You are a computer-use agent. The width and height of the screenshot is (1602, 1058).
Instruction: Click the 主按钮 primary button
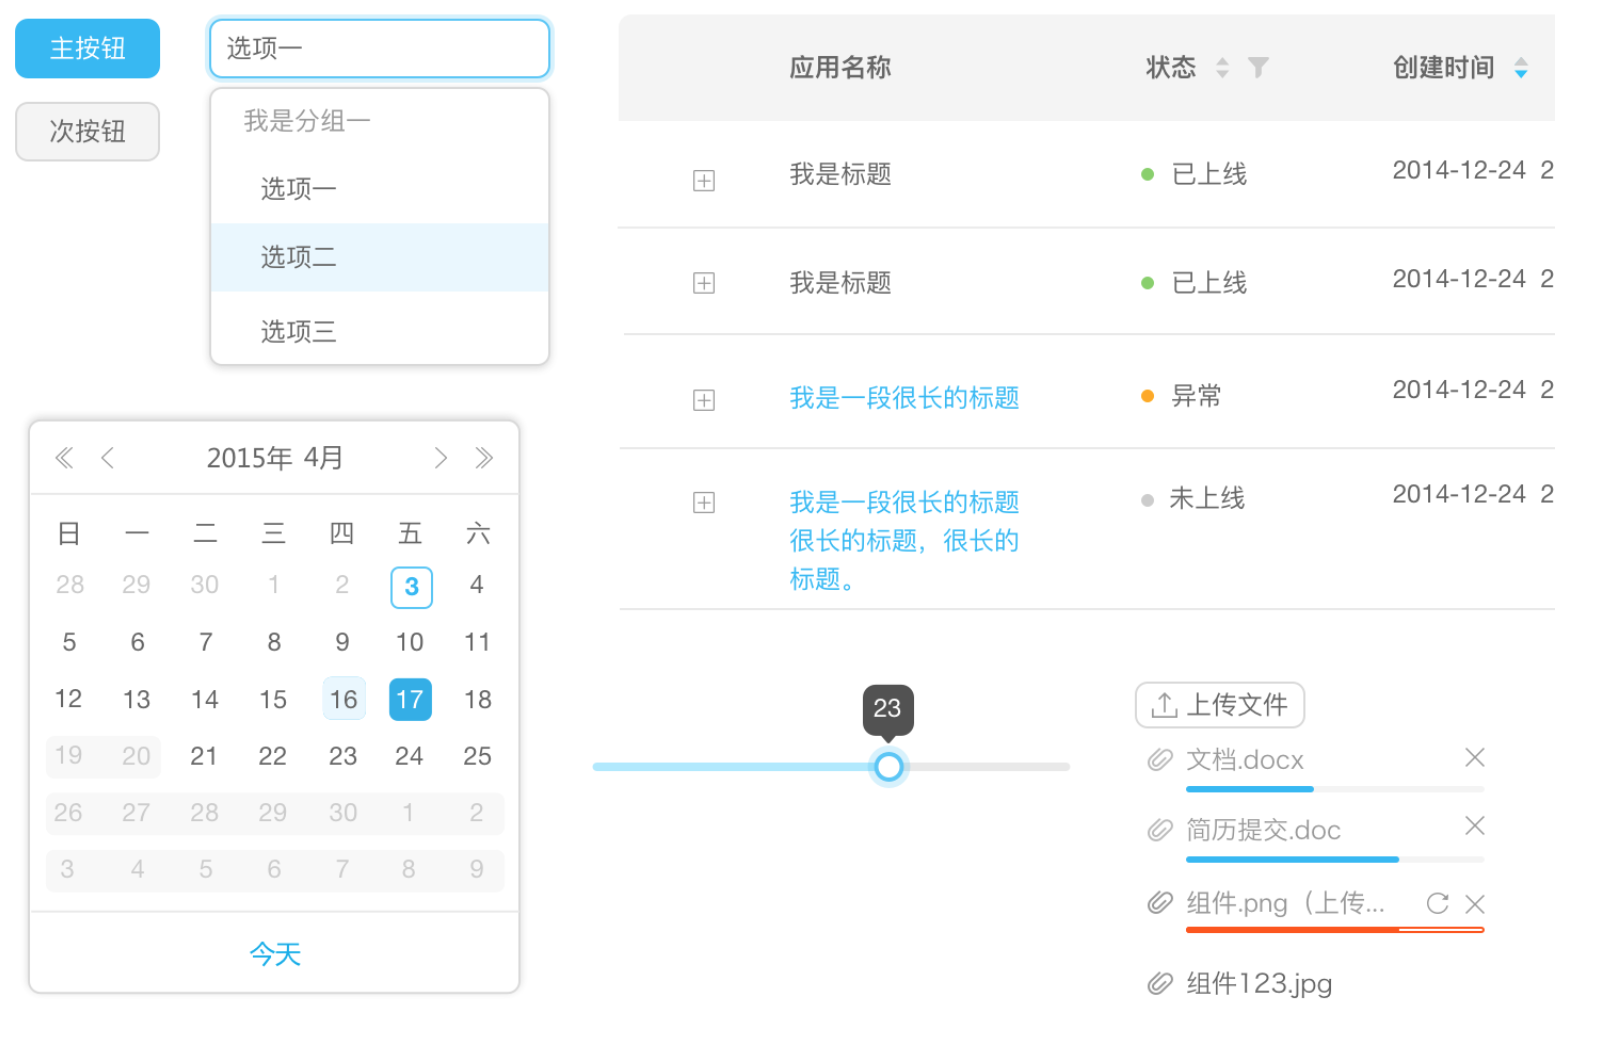87,48
